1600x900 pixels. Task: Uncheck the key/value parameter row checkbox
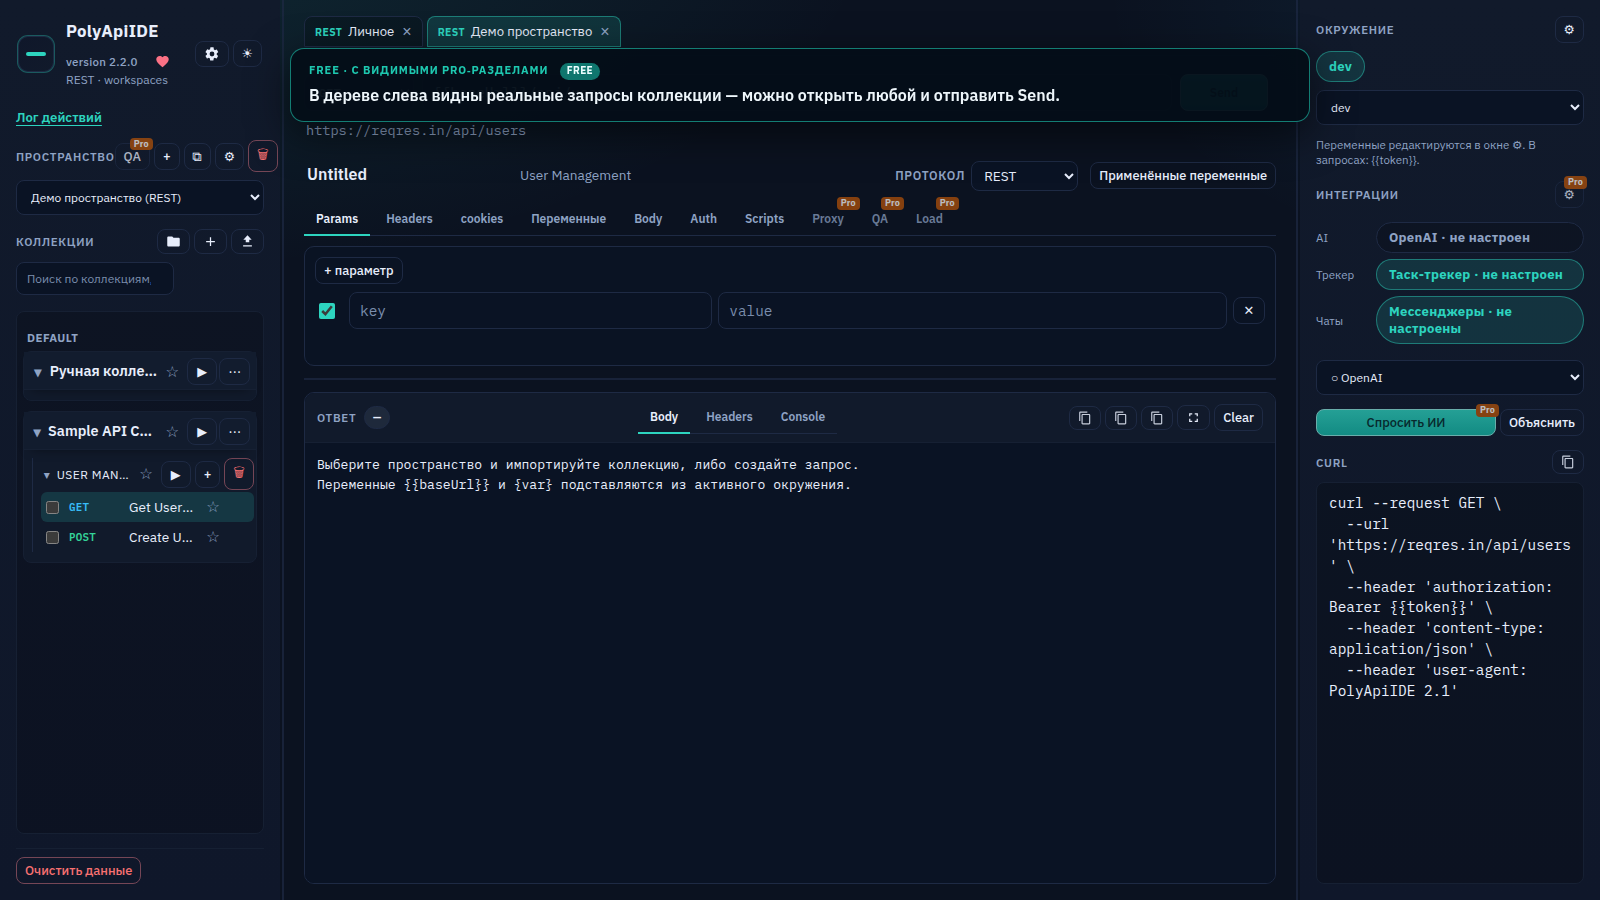[x=327, y=311]
